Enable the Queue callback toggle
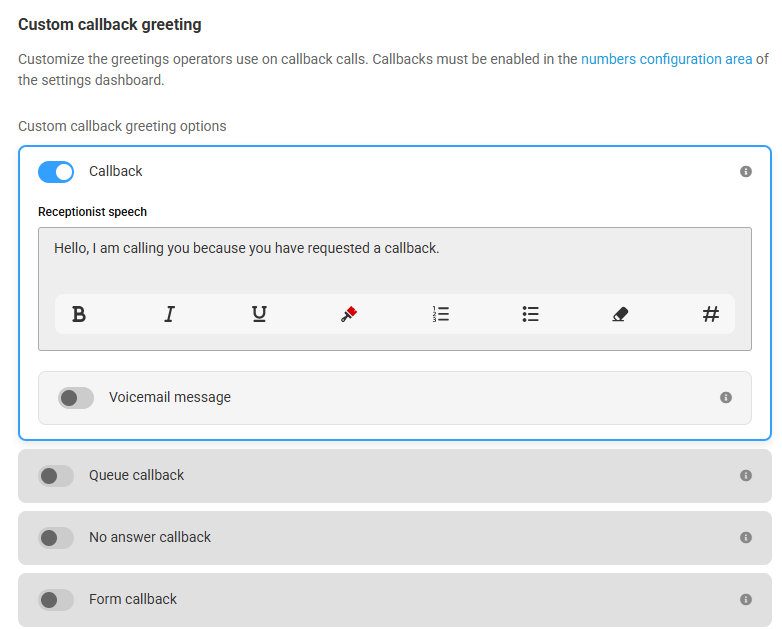Viewport: 782px width, 629px height. (56, 476)
